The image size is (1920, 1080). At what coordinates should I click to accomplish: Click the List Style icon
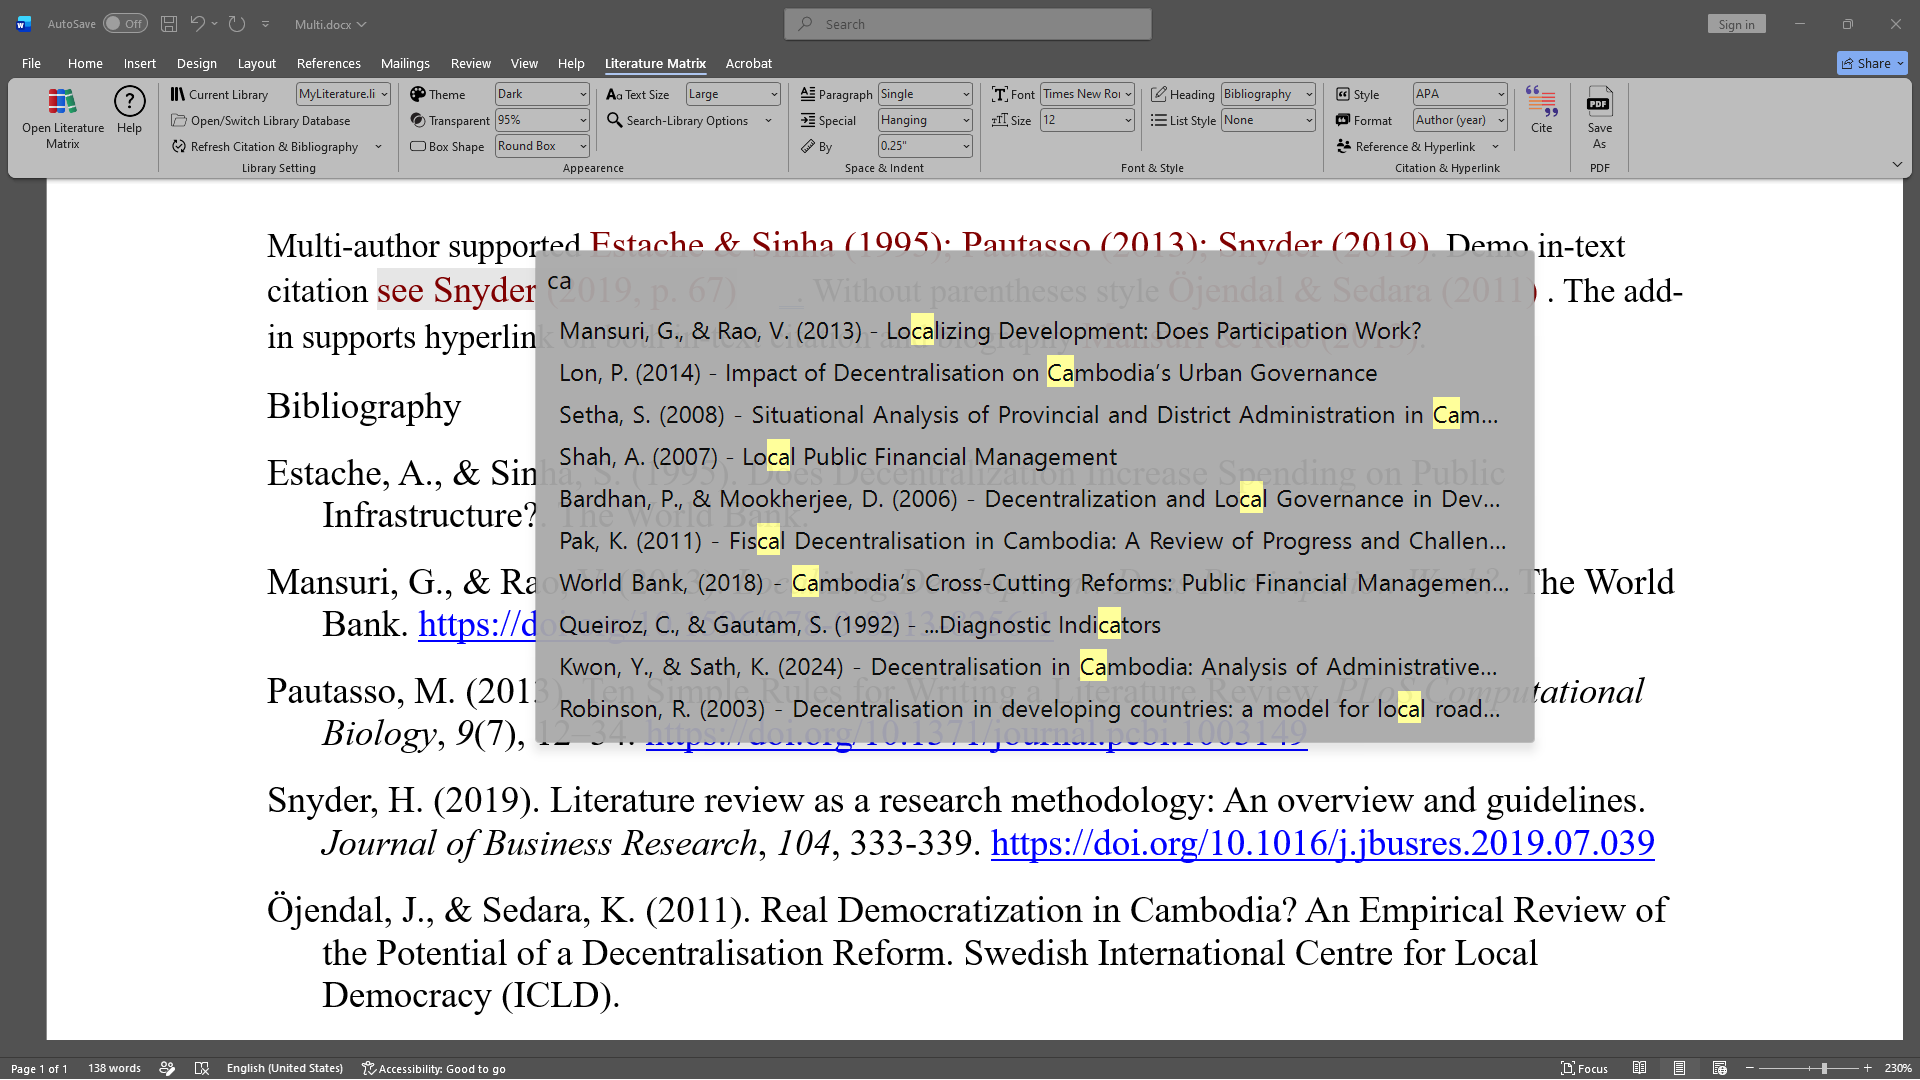[1159, 120]
